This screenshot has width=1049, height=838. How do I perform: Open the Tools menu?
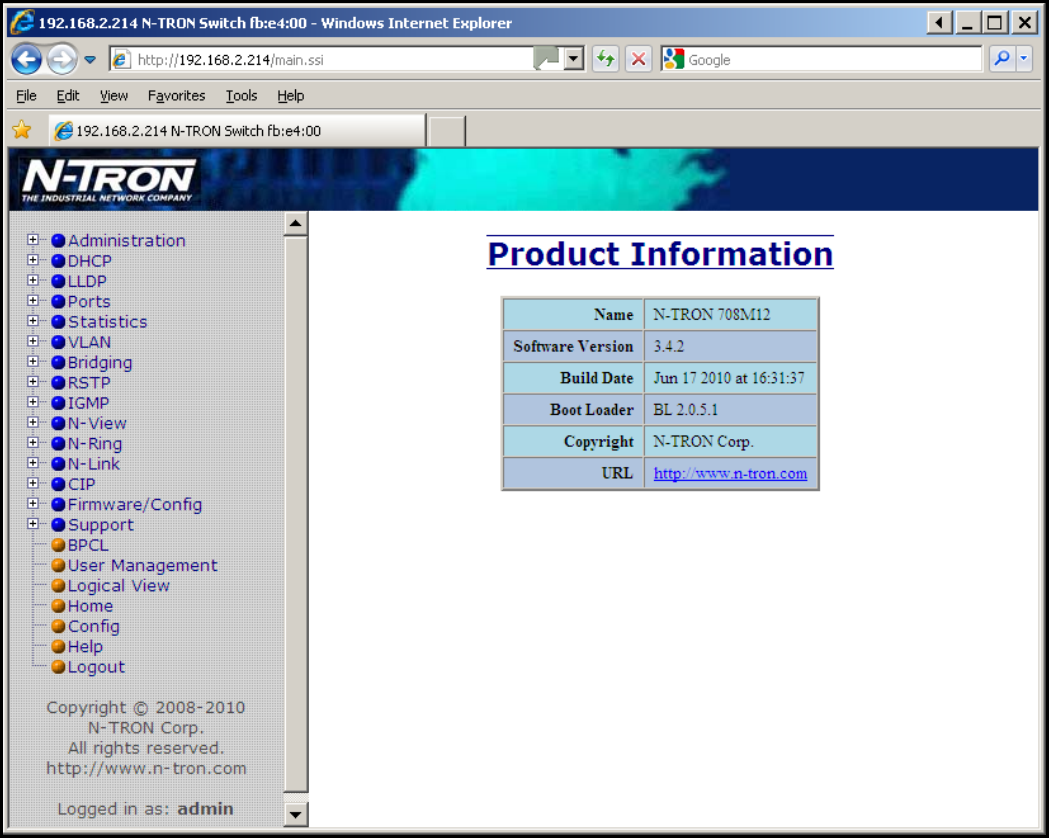coord(241,96)
